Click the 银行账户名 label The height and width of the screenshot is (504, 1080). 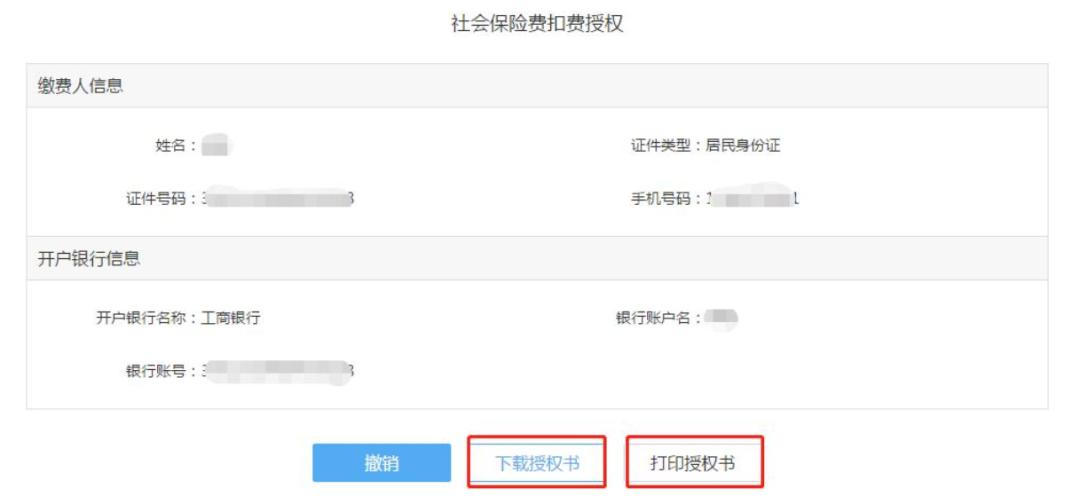pyautogui.click(x=657, y=319)
